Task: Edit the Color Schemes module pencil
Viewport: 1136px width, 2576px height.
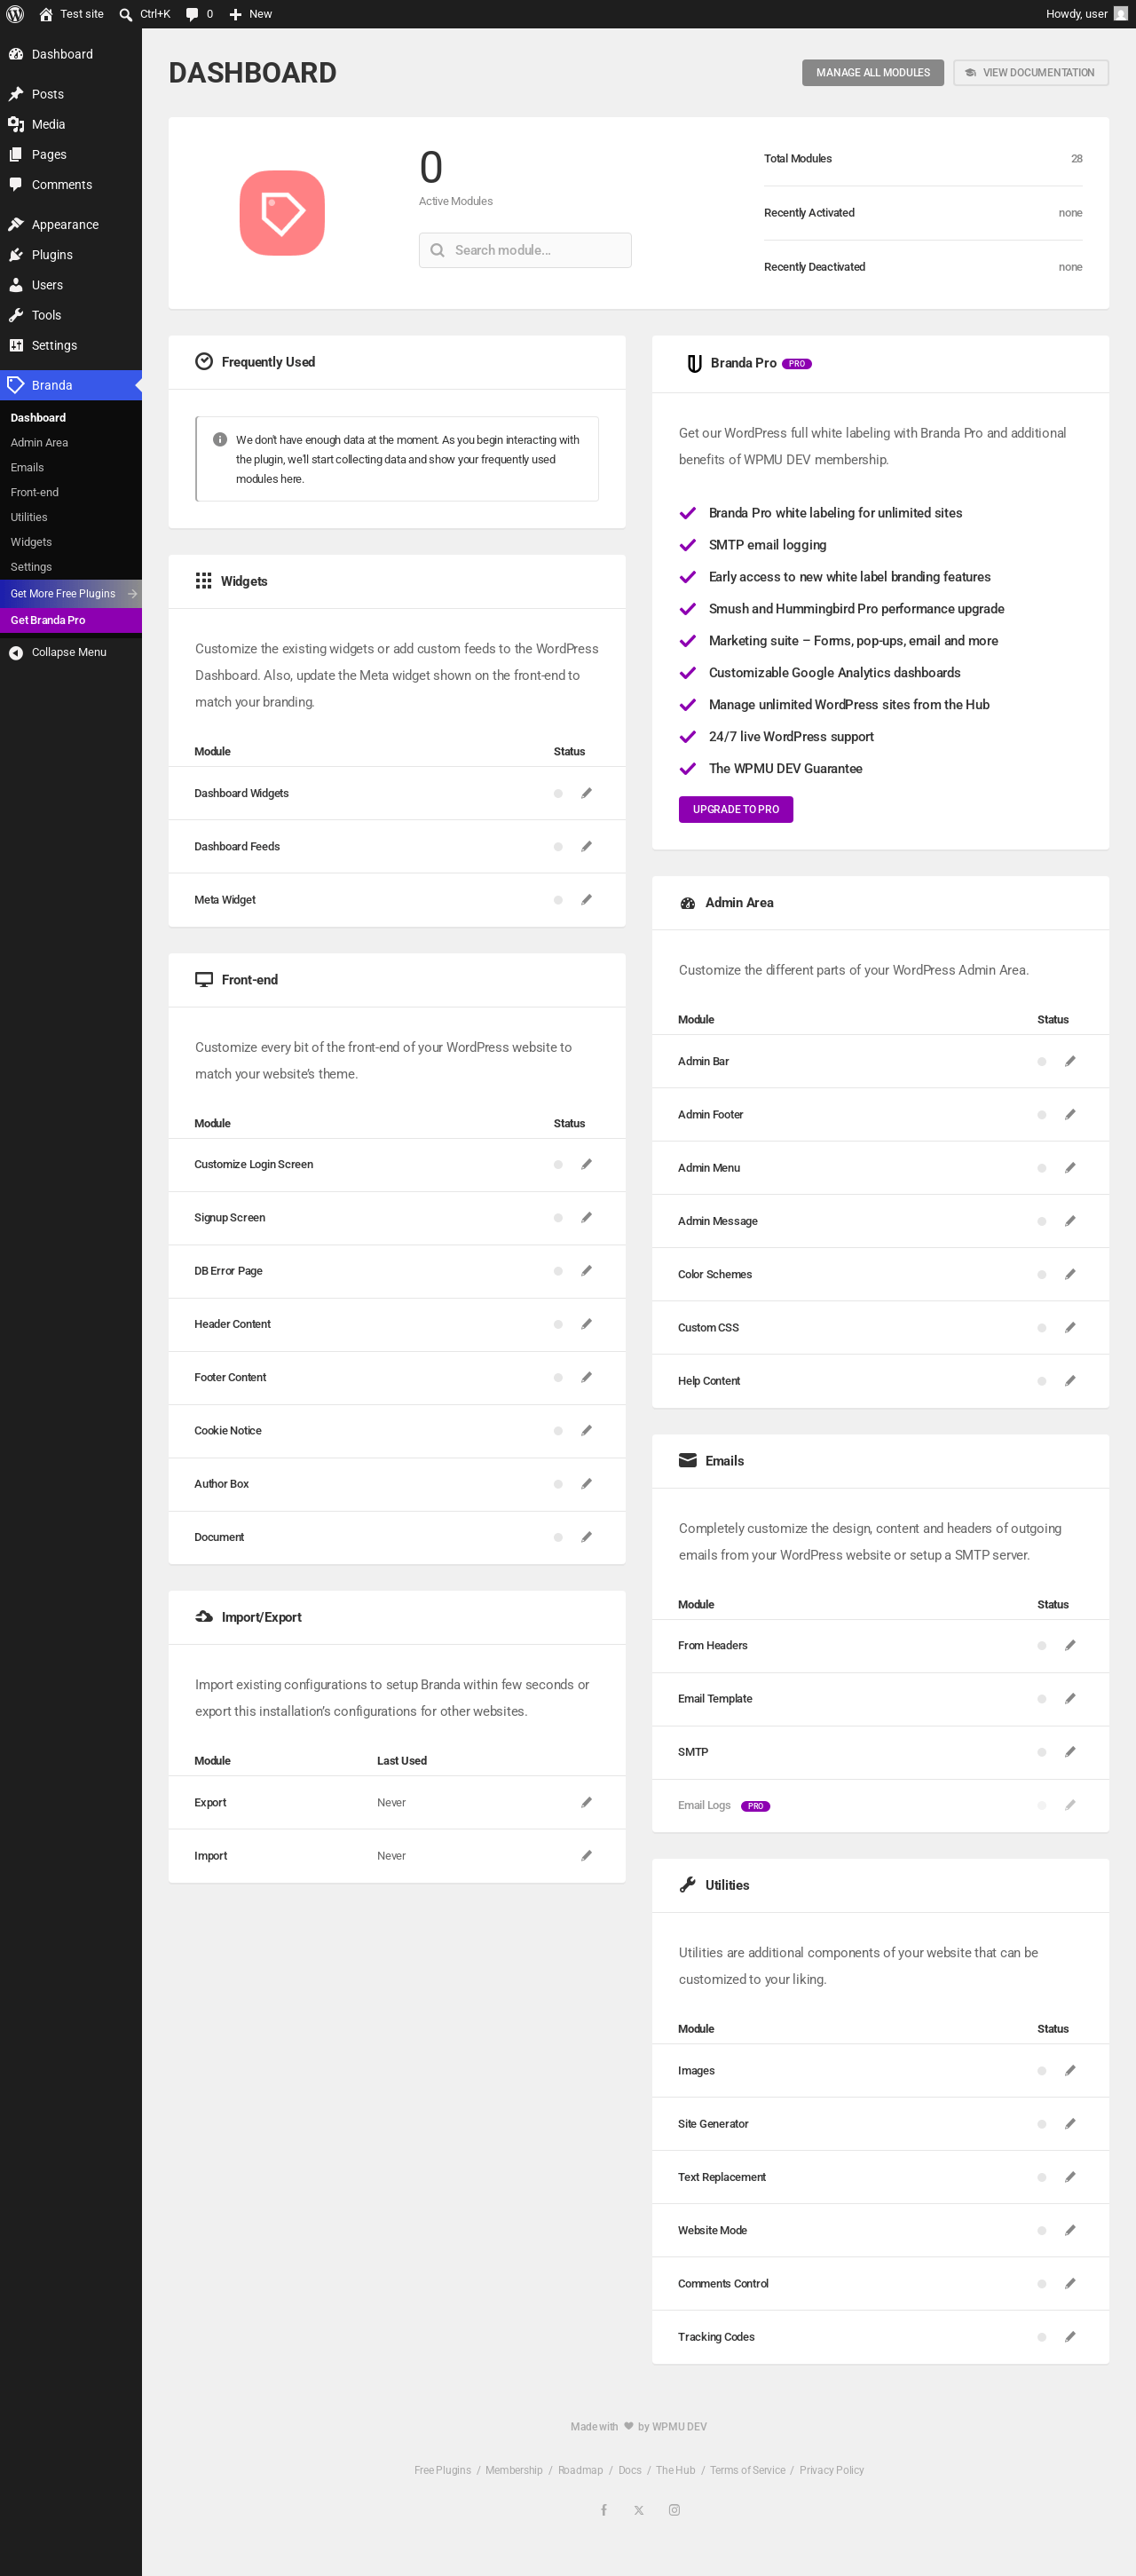Action: [x=1070, y=1274]
